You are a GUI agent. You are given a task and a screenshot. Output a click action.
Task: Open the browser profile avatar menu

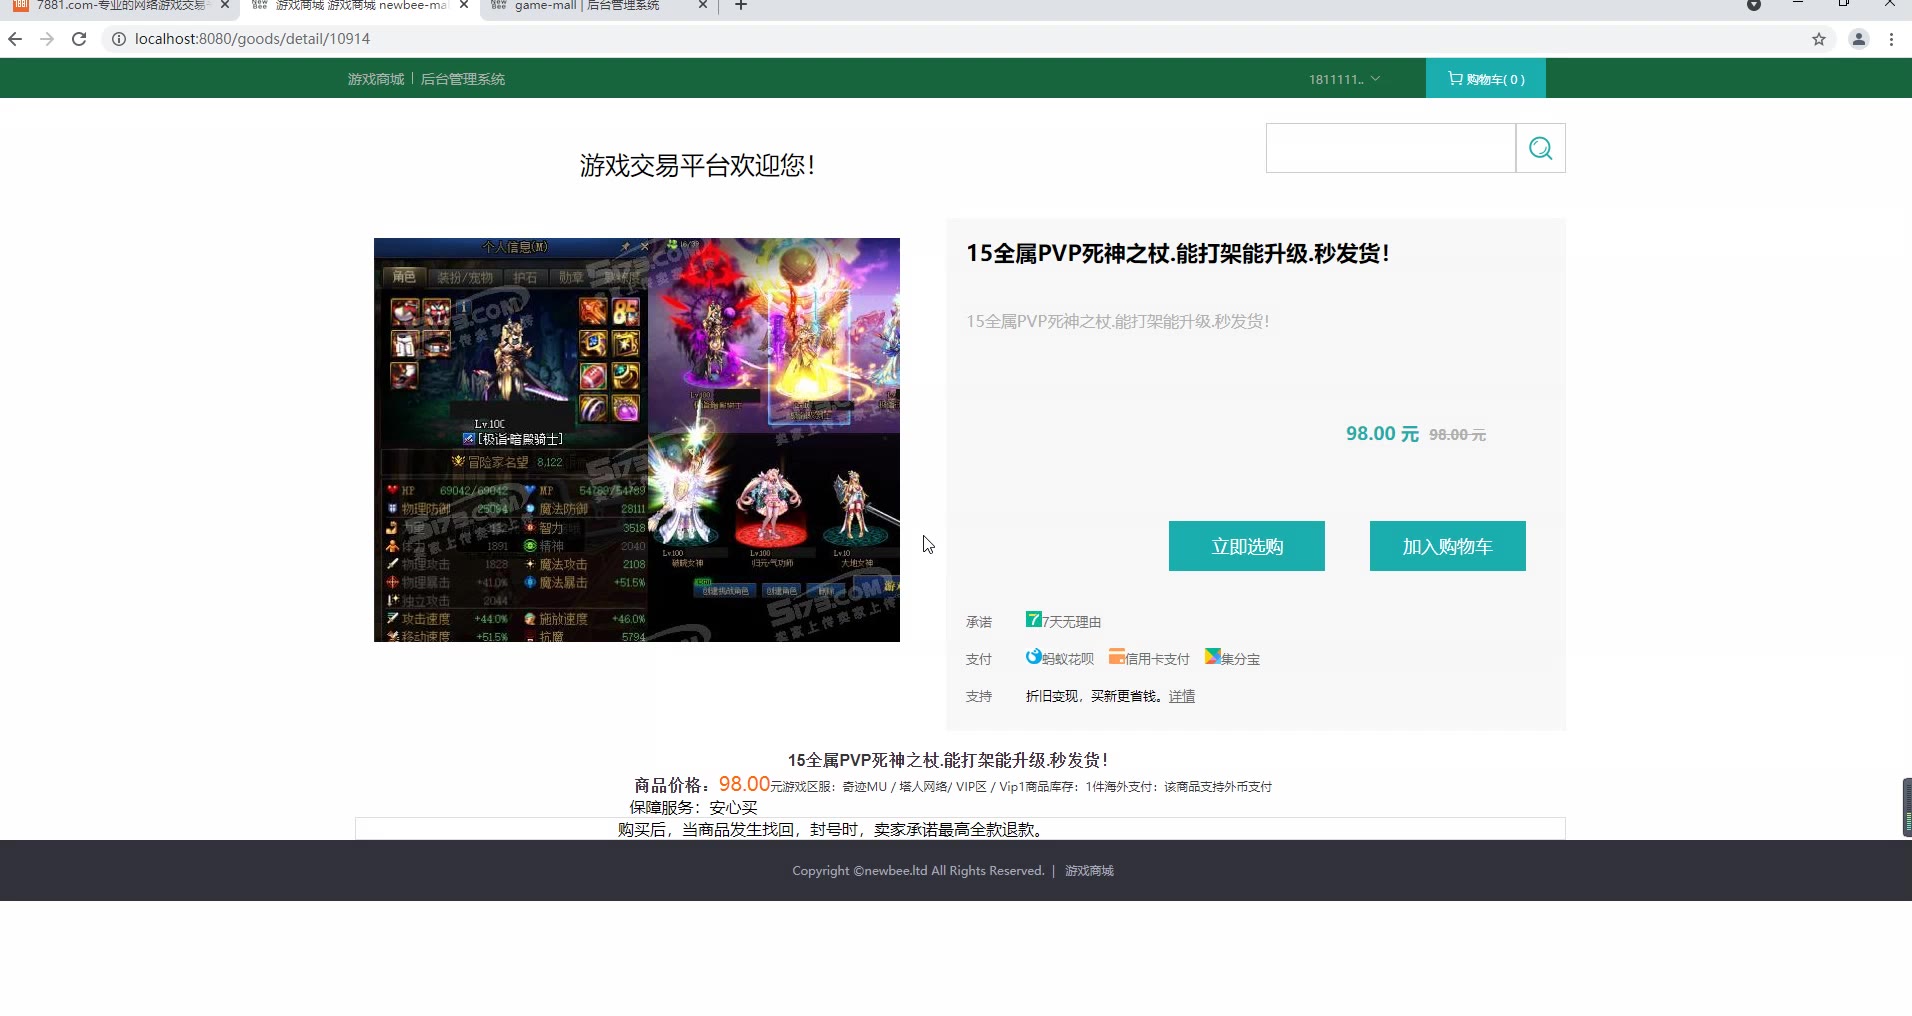click(x=1859, y=39)
